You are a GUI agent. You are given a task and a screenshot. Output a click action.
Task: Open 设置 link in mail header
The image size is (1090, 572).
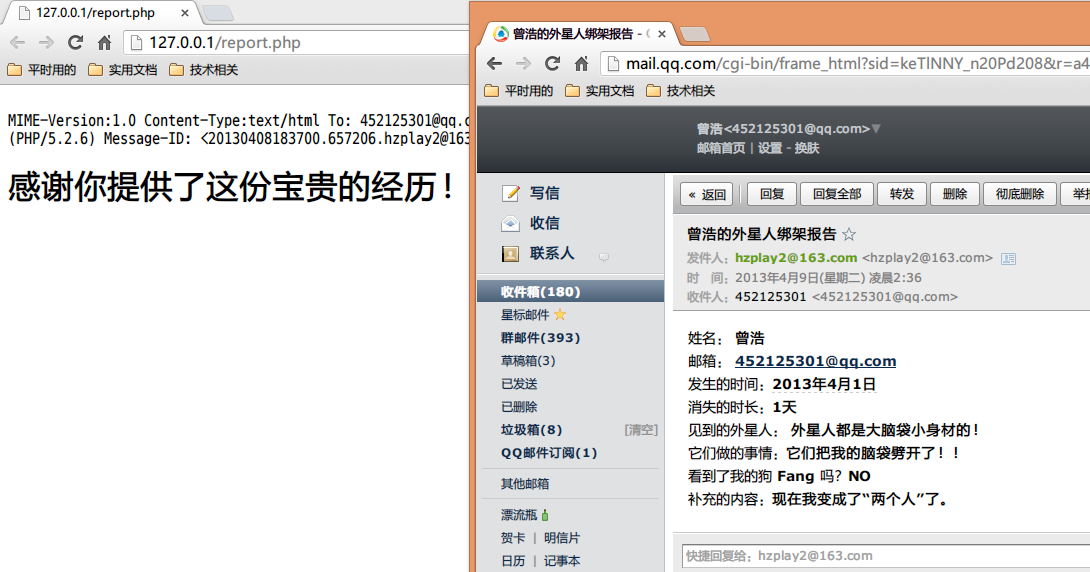pos(770,148)
